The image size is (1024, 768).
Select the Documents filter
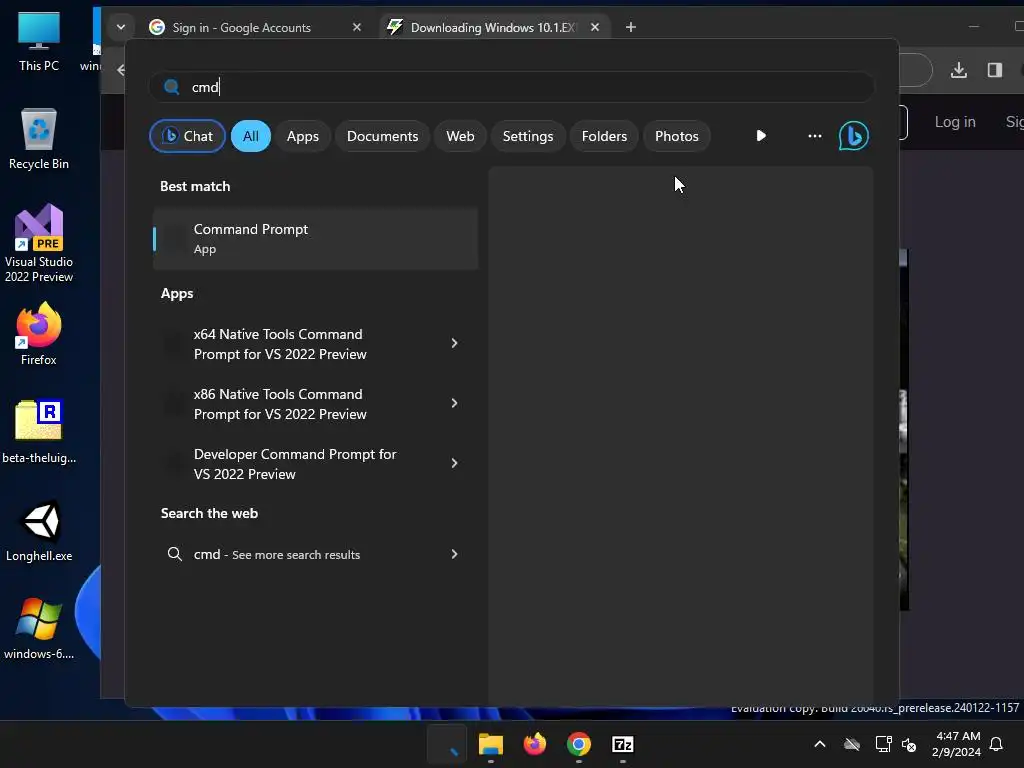(x=383, y=136)
